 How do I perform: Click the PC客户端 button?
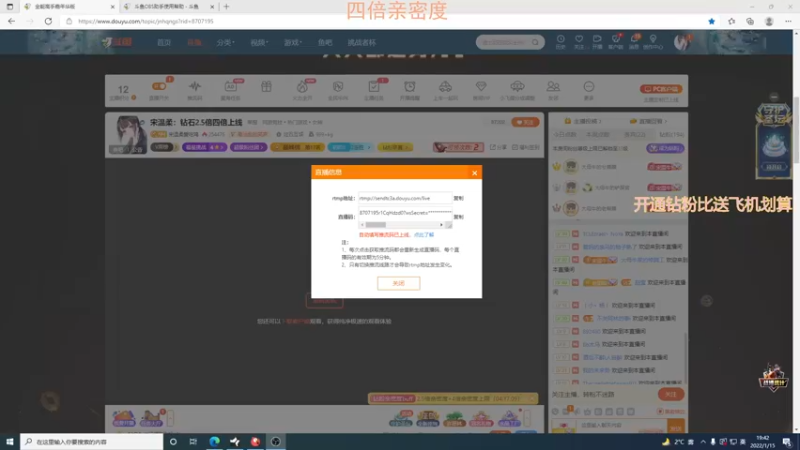(x=661, y=89)
